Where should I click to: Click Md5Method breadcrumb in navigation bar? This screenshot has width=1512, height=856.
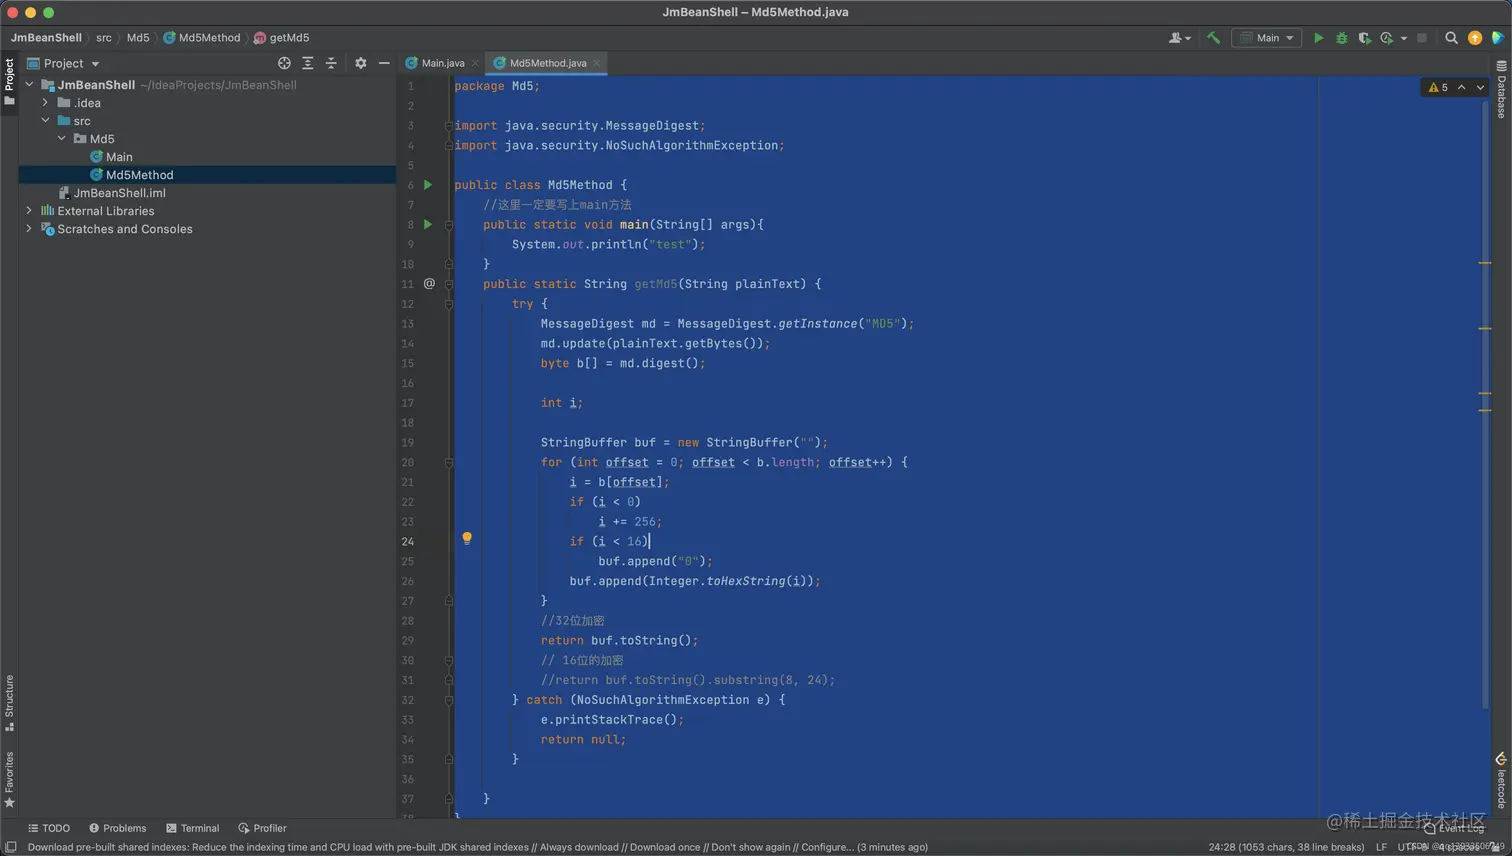coord(202,38)
